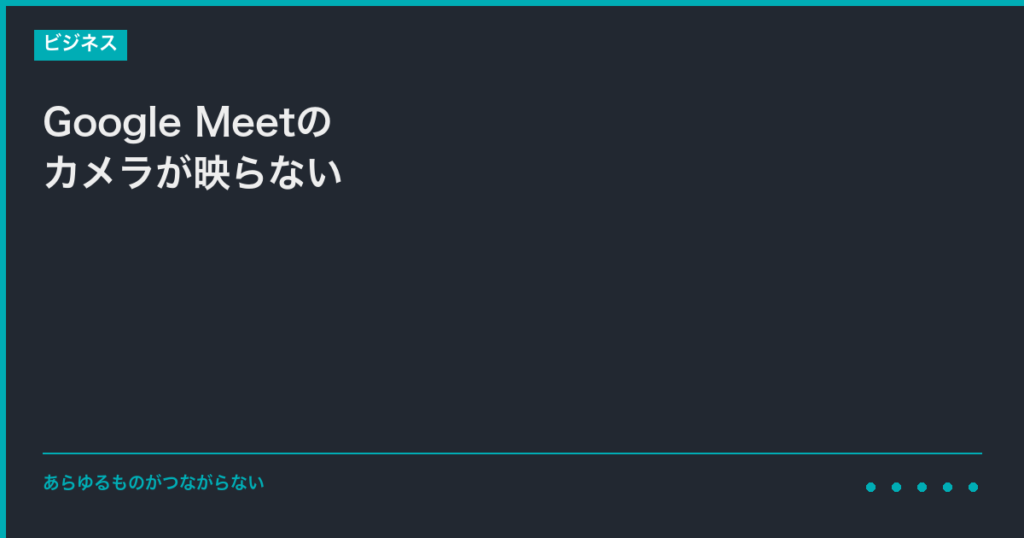Click the teal strip on the left edge
1024x538 pixels.
(3, 270)
